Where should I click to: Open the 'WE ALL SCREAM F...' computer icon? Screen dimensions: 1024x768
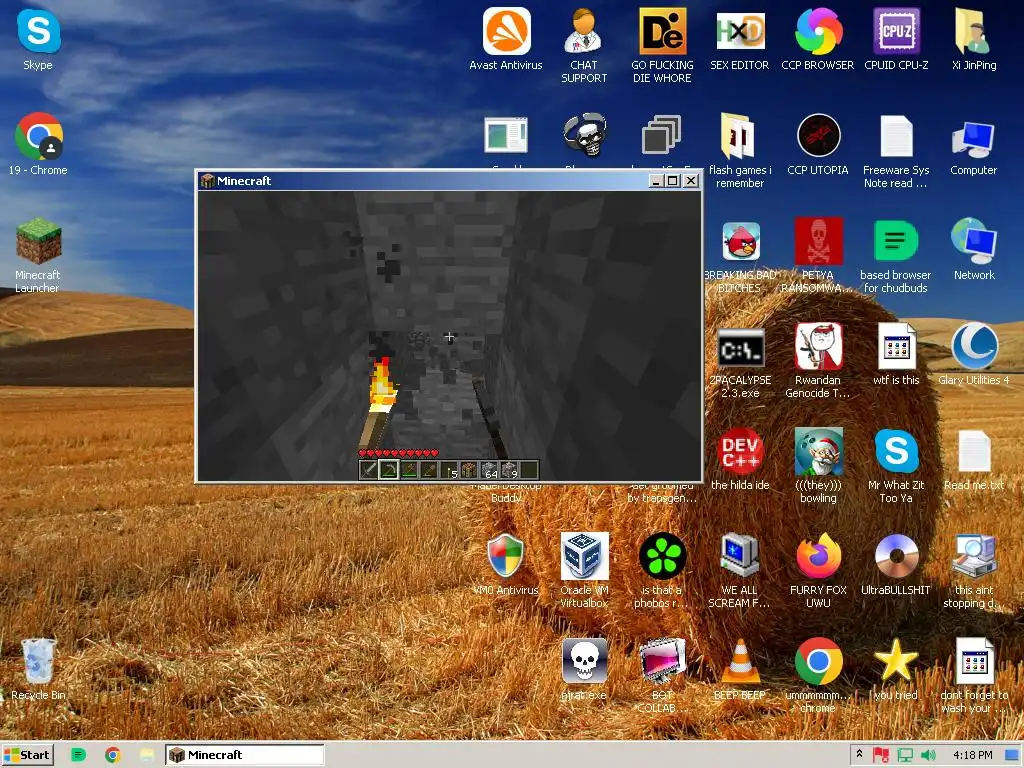point(739,569)
